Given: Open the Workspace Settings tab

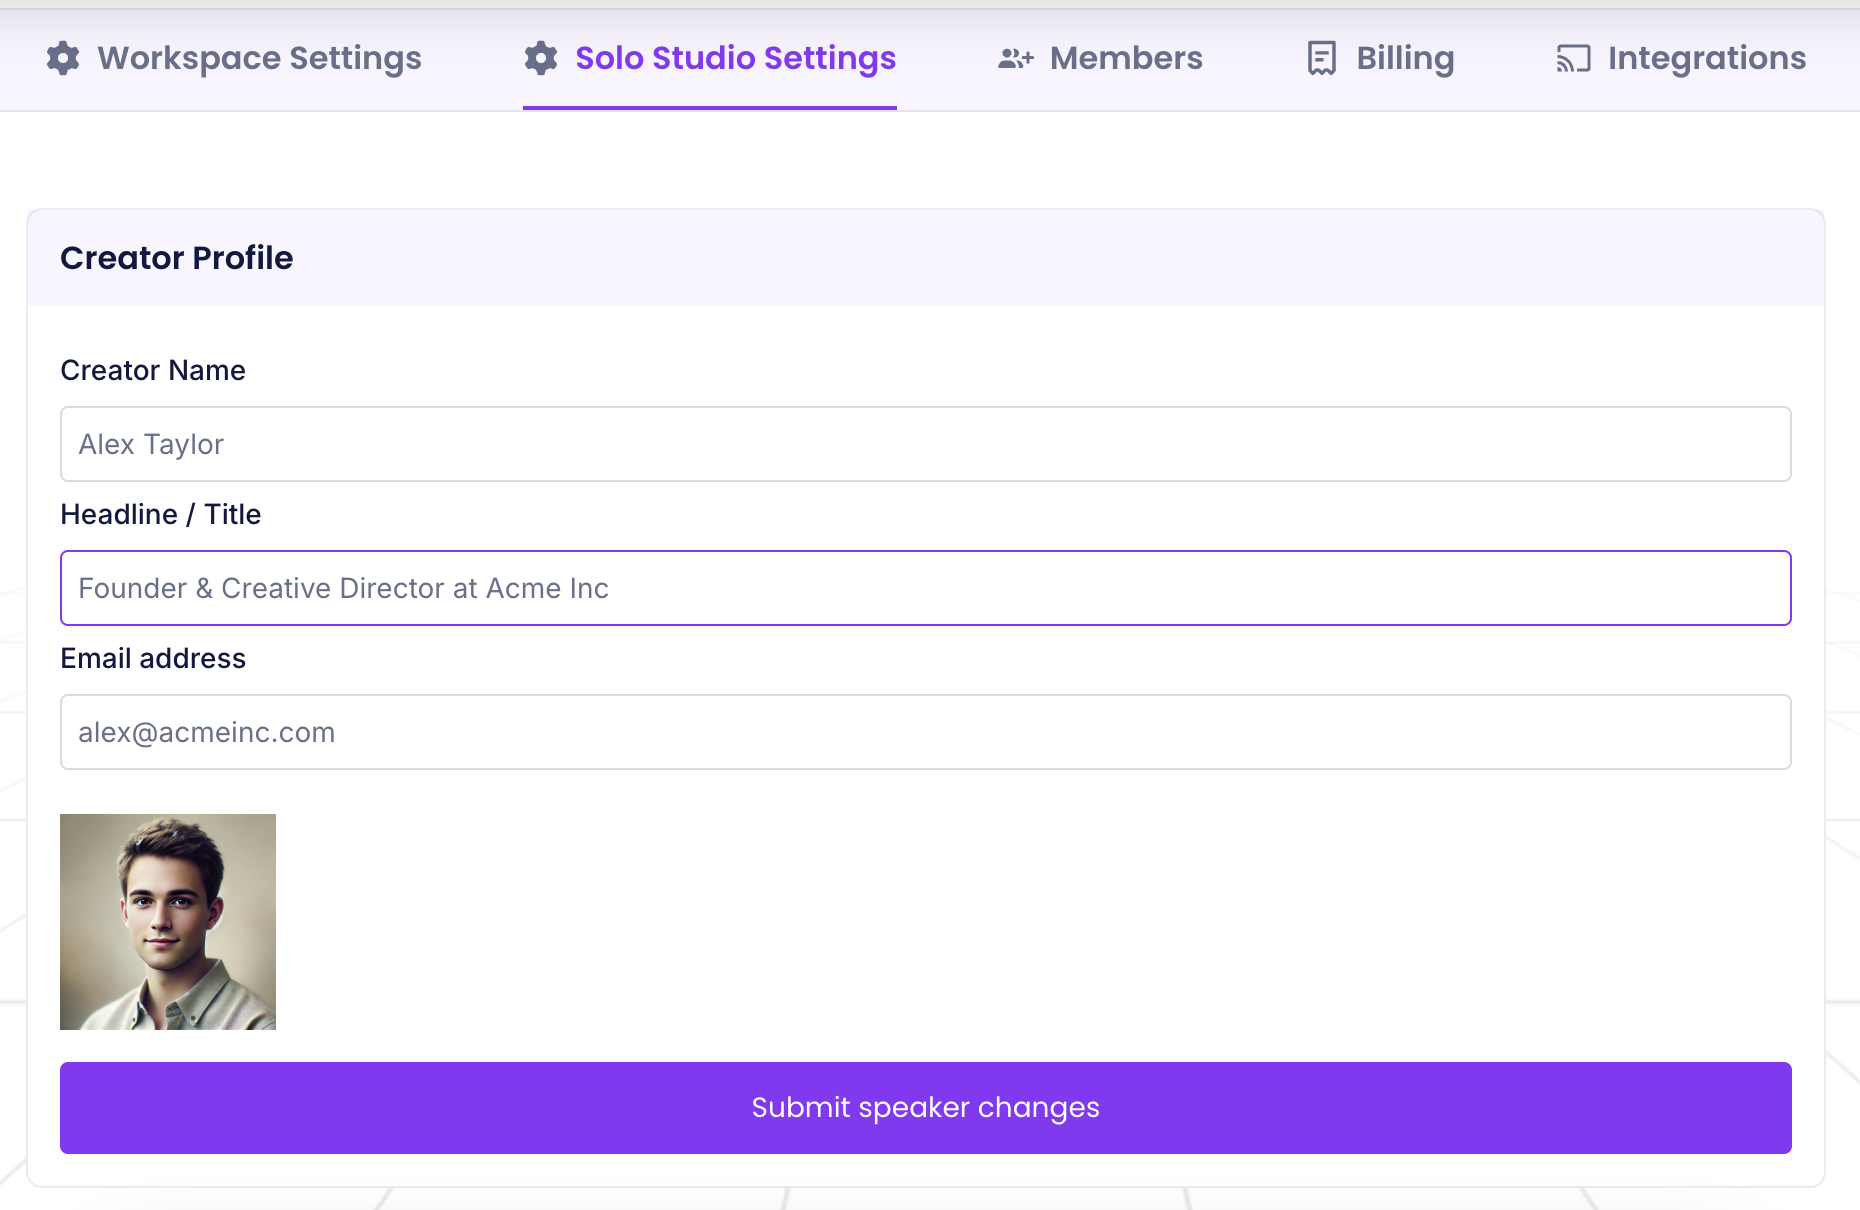Looking at the screenshot, I should [234, 58].
